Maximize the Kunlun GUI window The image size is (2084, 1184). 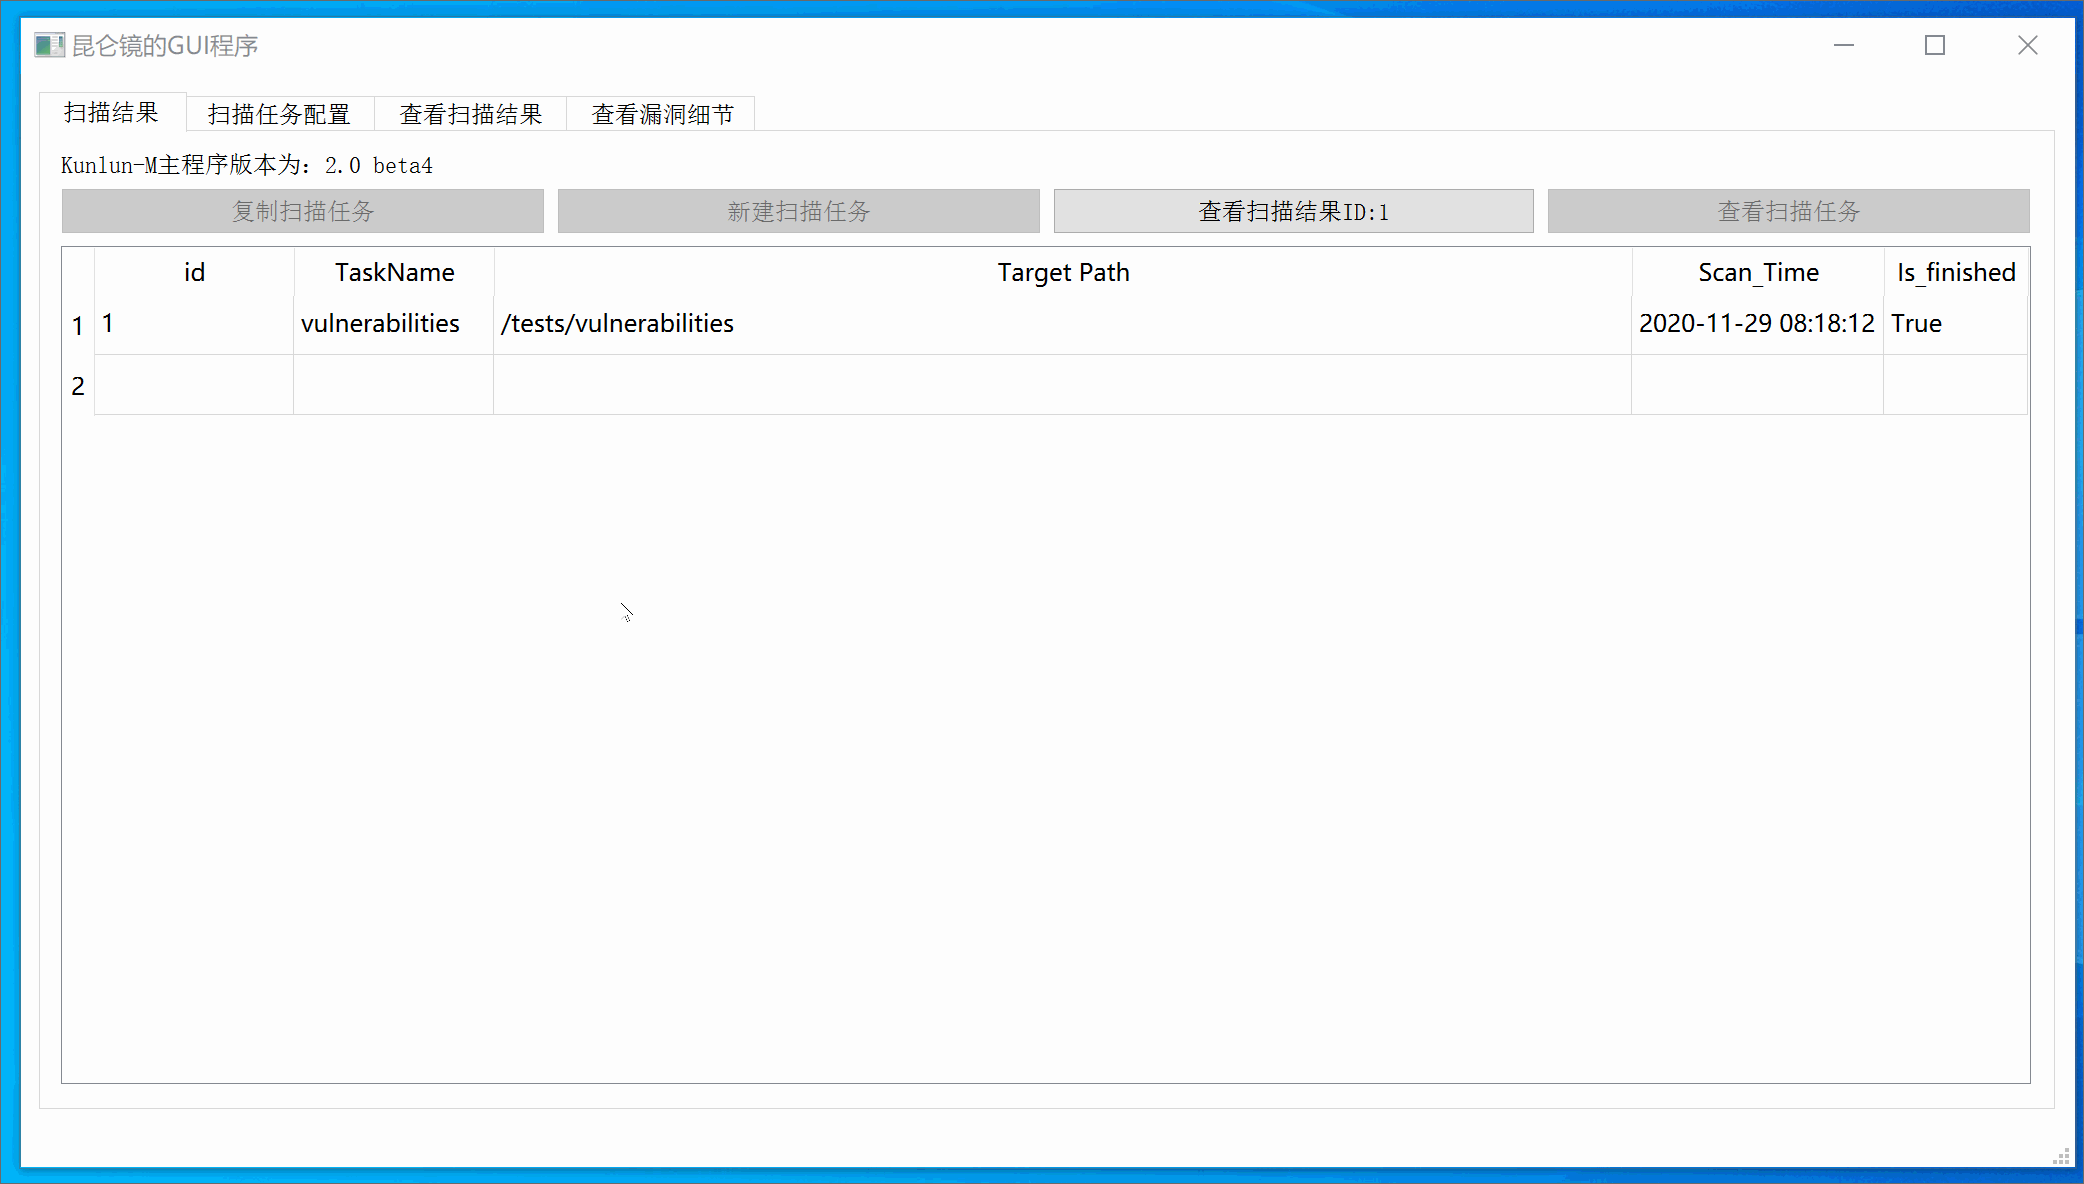coord(1934,45)
